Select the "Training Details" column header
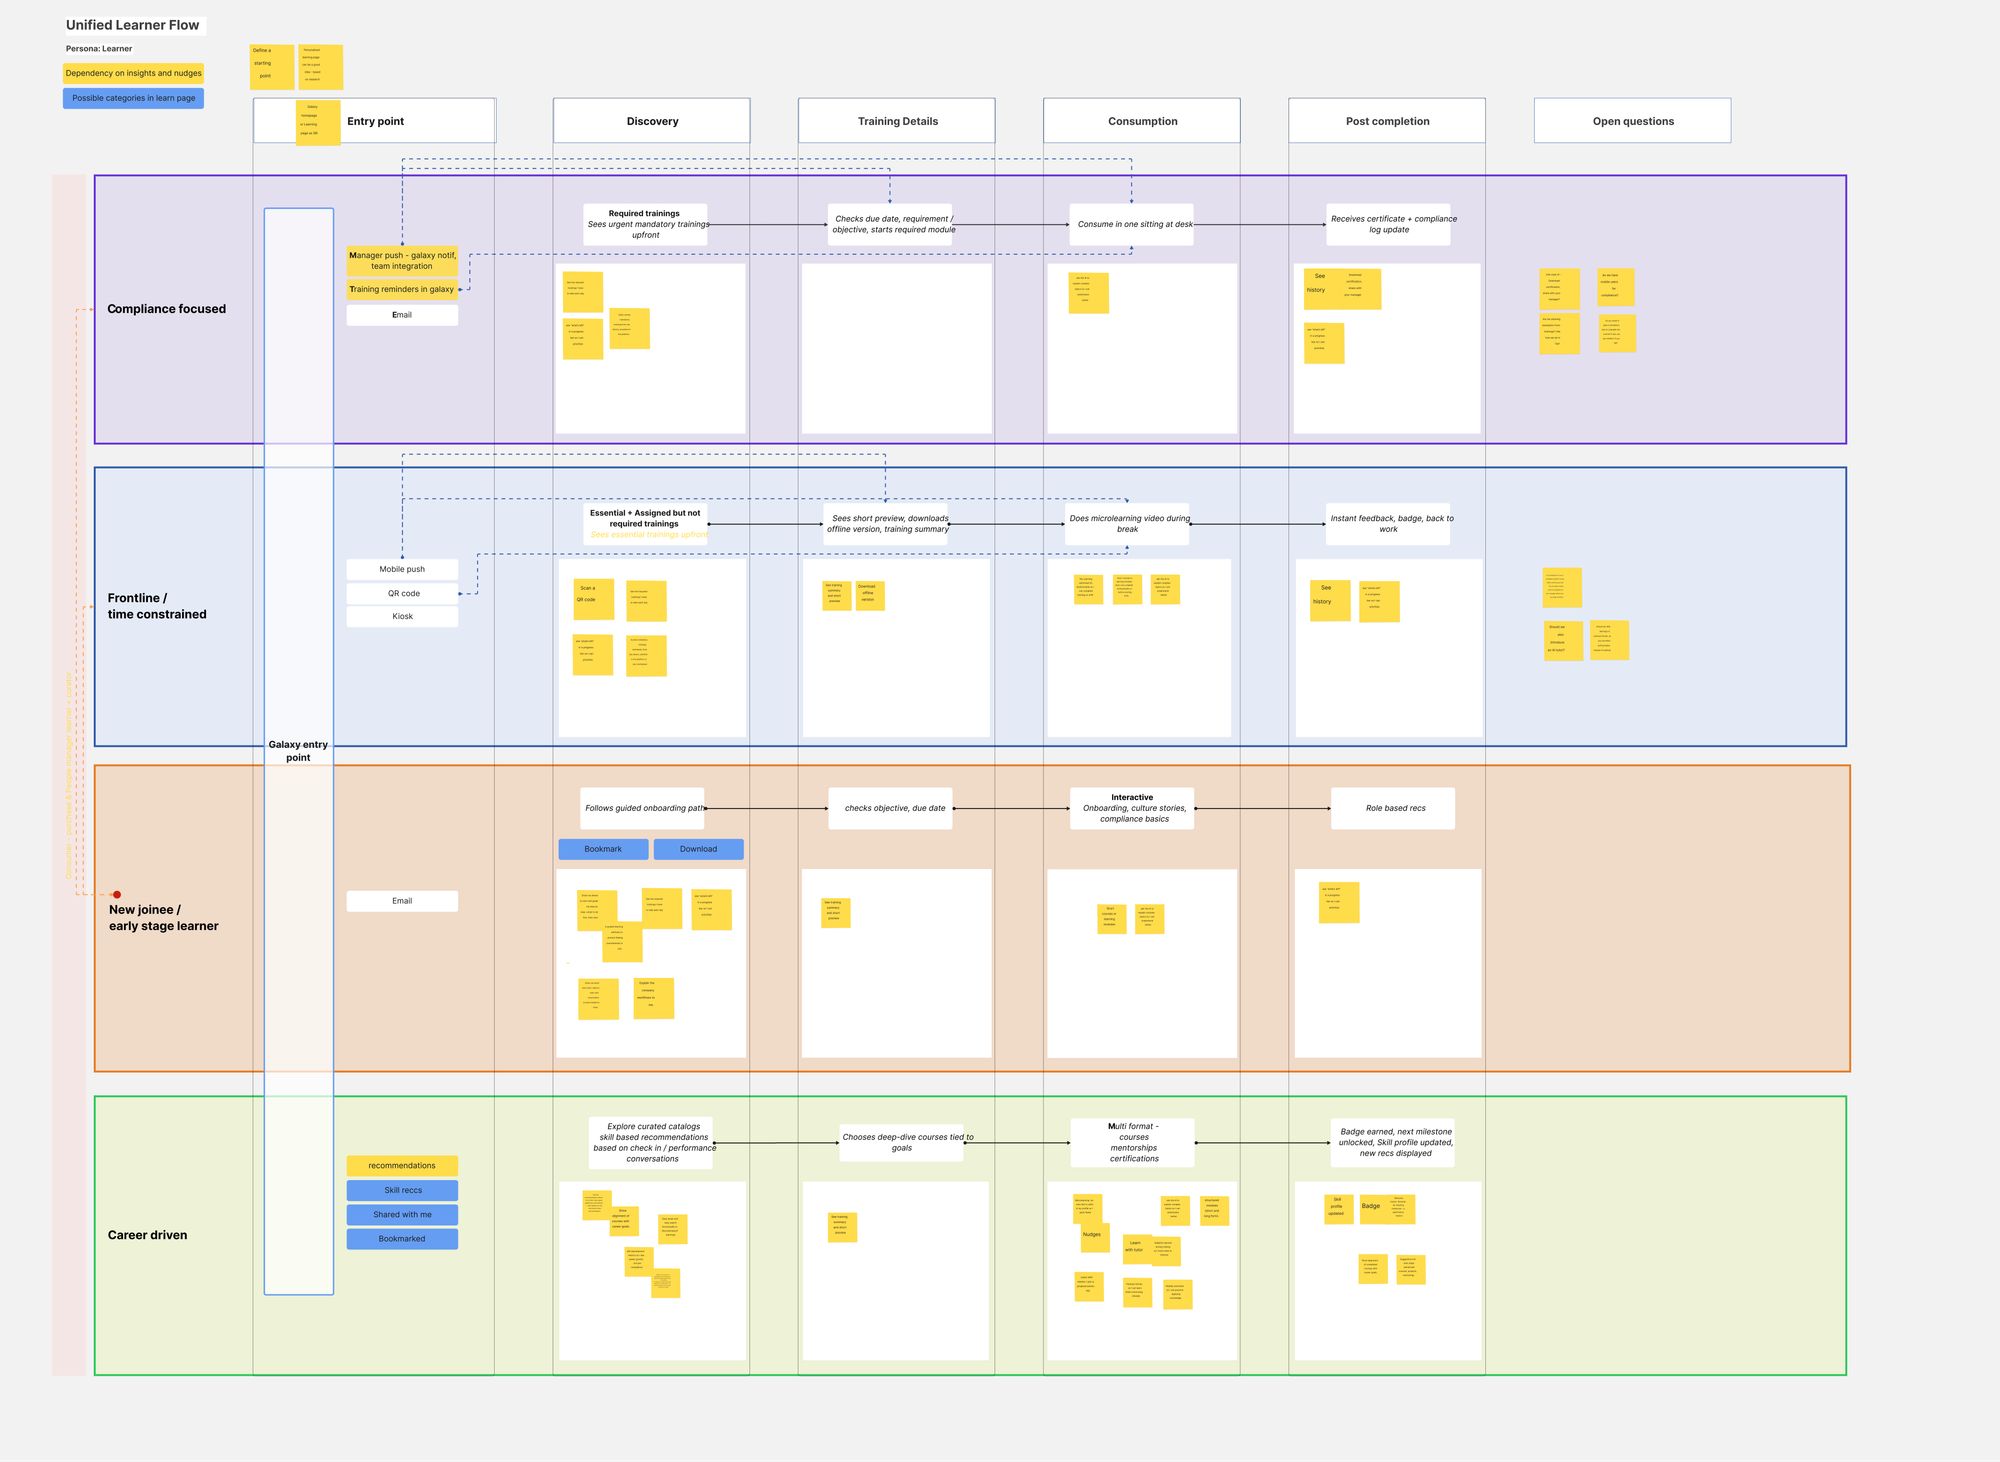The image size is (2000, 1462). [x=897, y=121]
